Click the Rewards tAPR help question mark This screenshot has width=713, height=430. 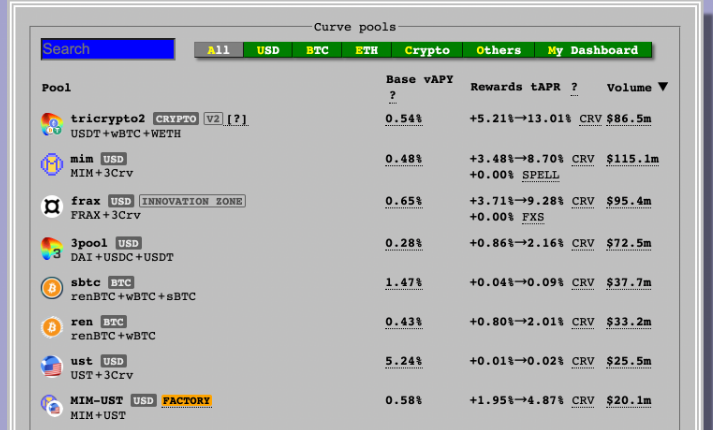click(574, 87)
